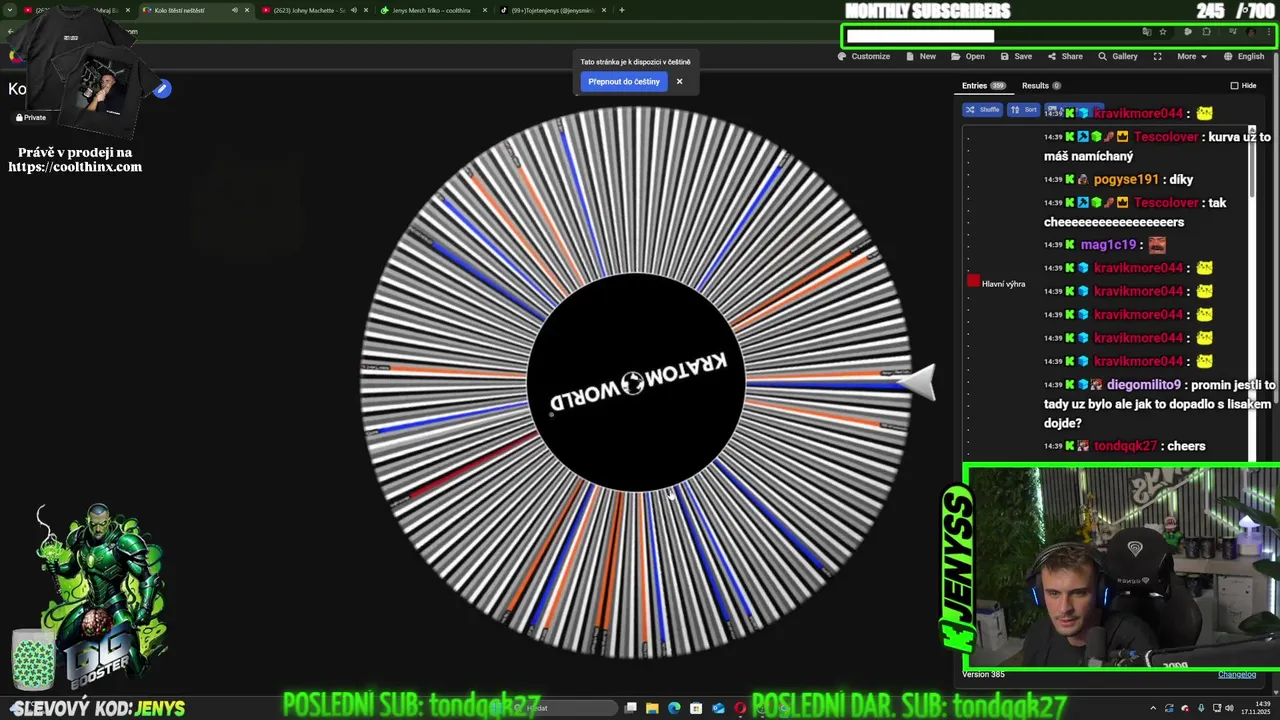The image size is (1280, 720).
Task: Open Opera browser from the taskbar
Action: (740, 708)
